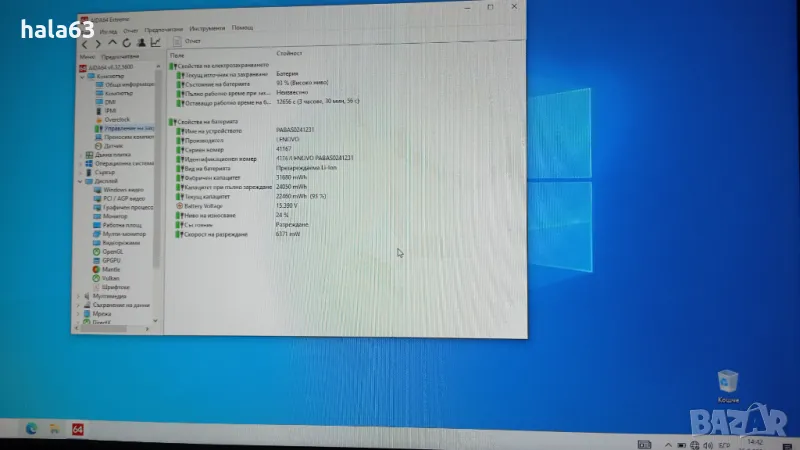Switch to the Предпочитани tab
Viewport: 800px width, 450px height.
[x=117, y=56]
